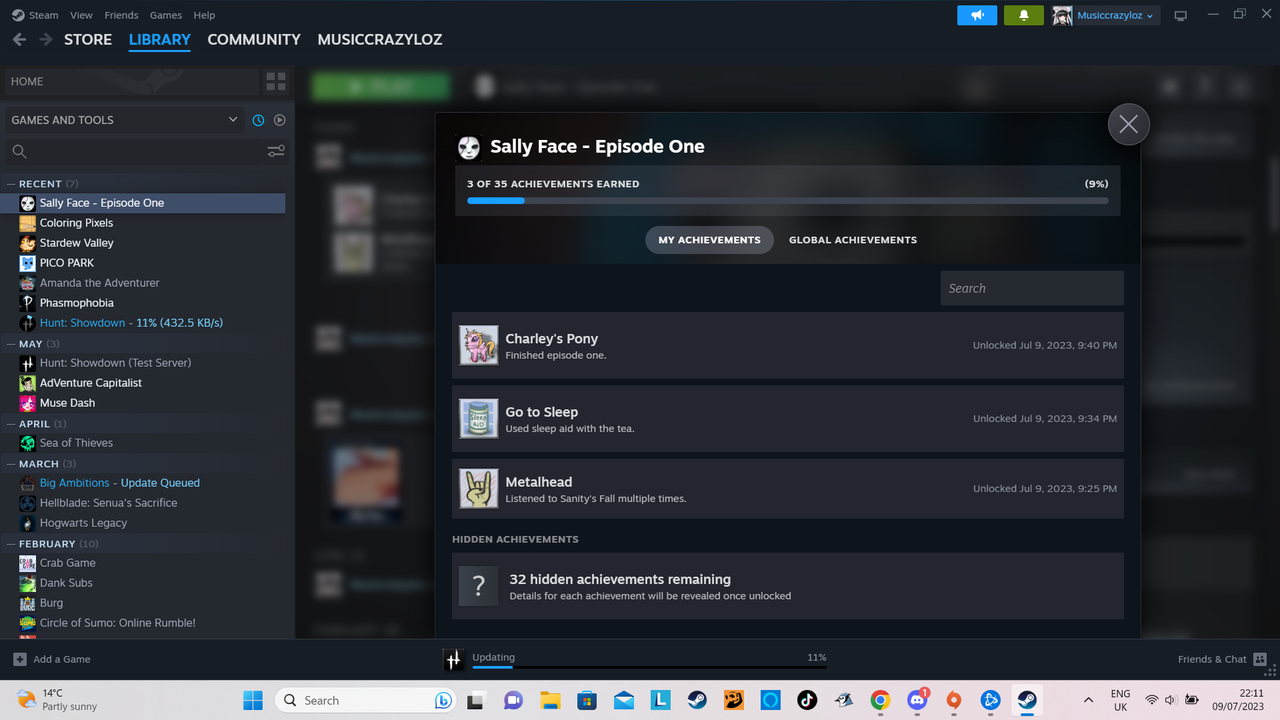The image size is (1280, 720).
Task: Open File Explorer from the taskbar
Action: 550,700
